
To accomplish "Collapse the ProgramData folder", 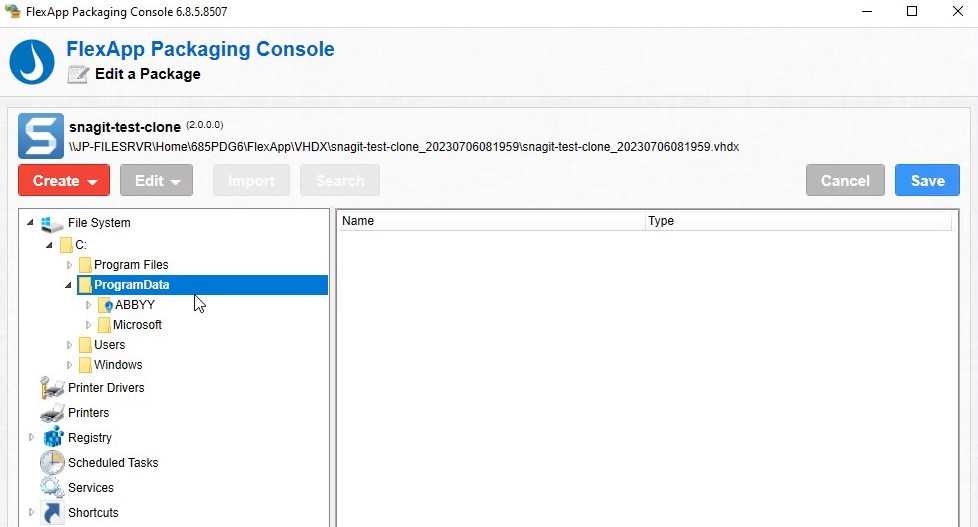I will tap(69, 285).
